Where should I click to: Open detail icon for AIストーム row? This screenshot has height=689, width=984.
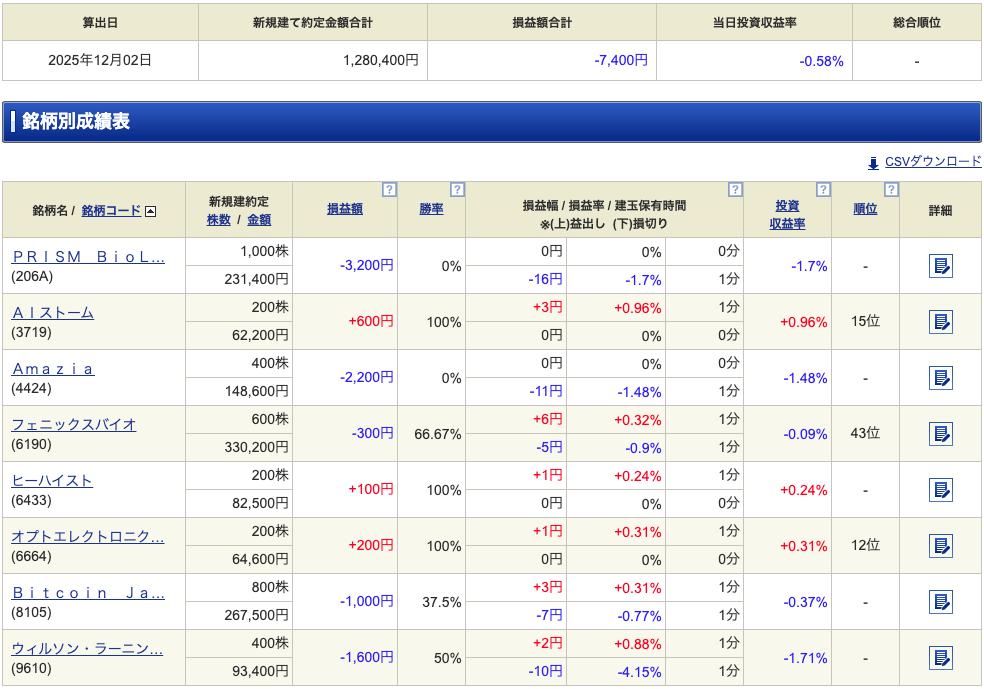click(940, 322)
